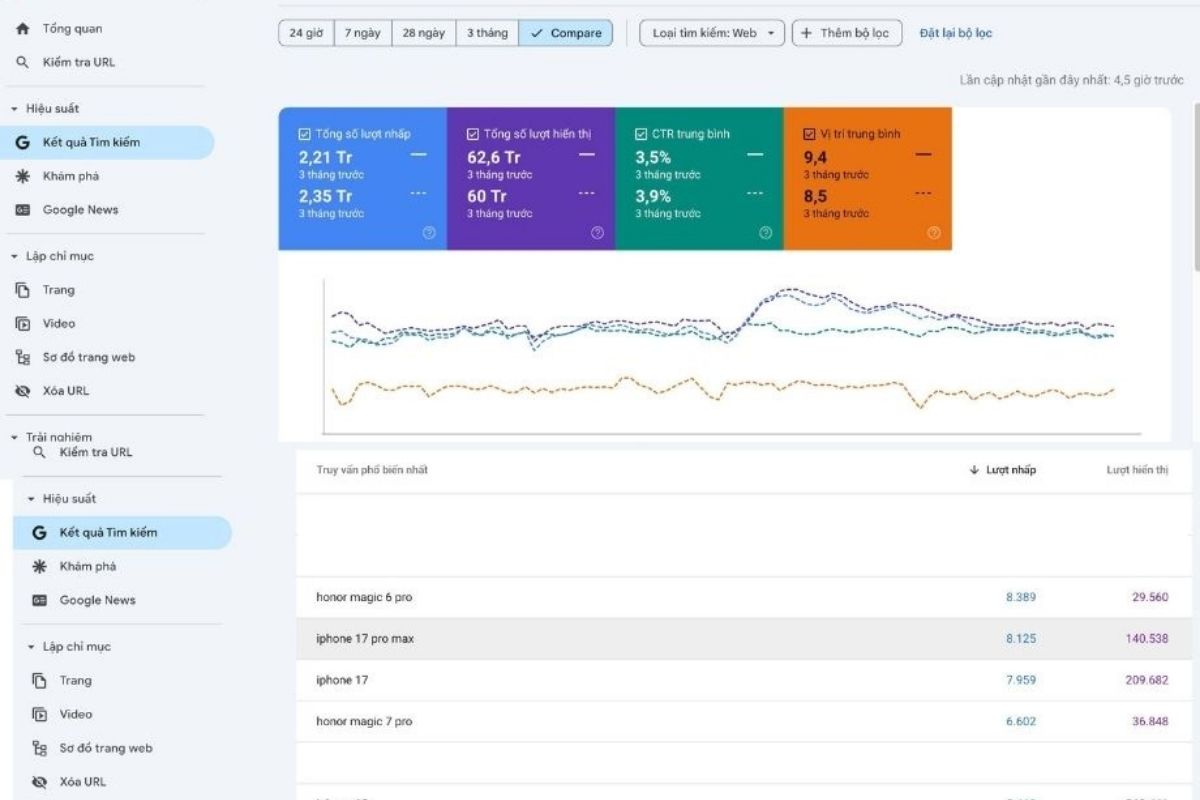Select the Video icon under upper Lập chỉ mục
Screen dimensions: 1200x800
[x=23, y=323]
